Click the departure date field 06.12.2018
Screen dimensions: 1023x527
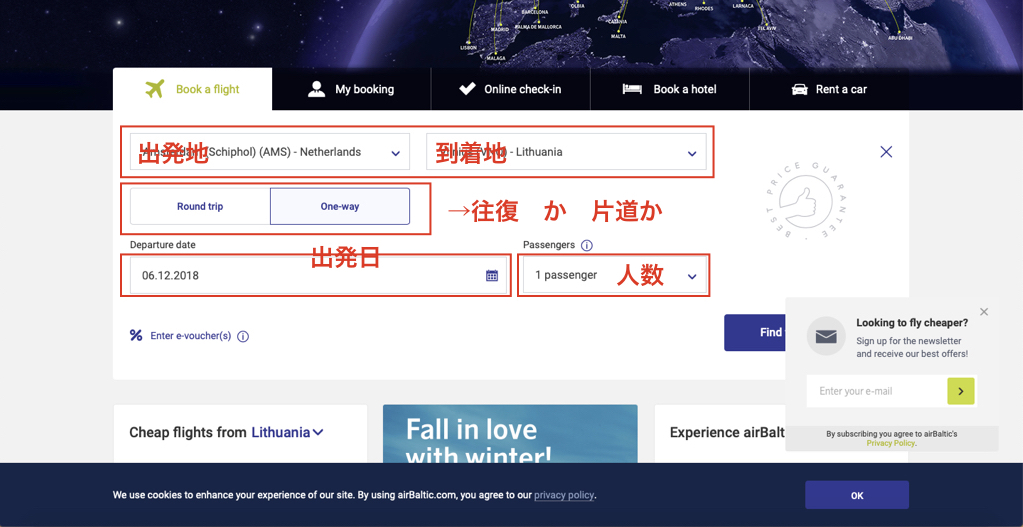320,275
